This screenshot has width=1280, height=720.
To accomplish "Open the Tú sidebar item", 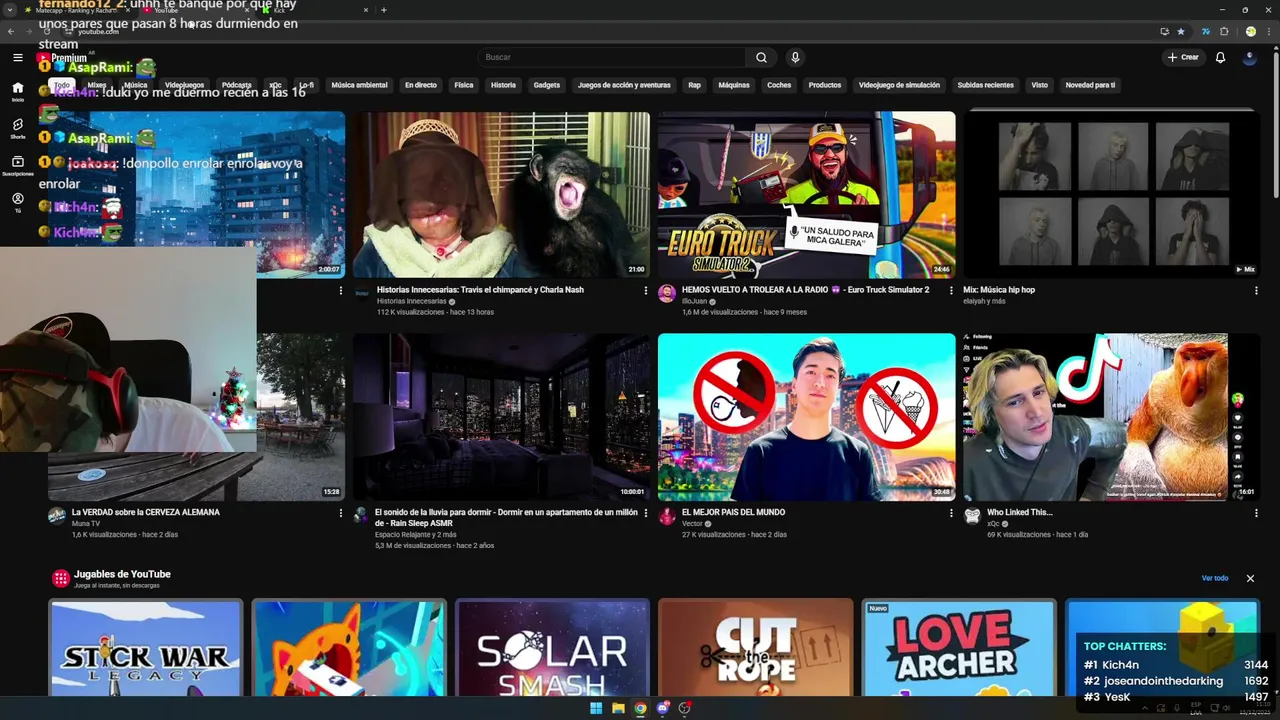I will (18, 203).
